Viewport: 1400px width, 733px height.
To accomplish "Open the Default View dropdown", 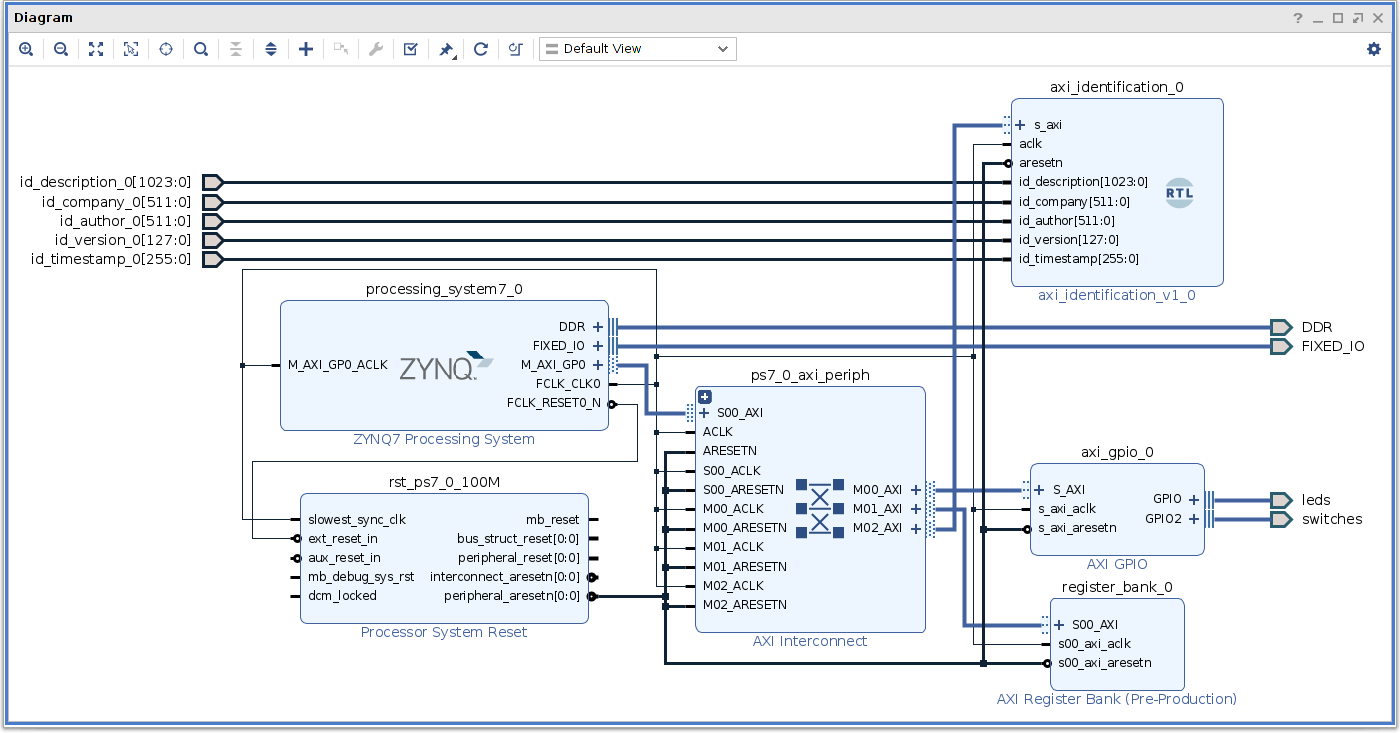I will point(637,49).
